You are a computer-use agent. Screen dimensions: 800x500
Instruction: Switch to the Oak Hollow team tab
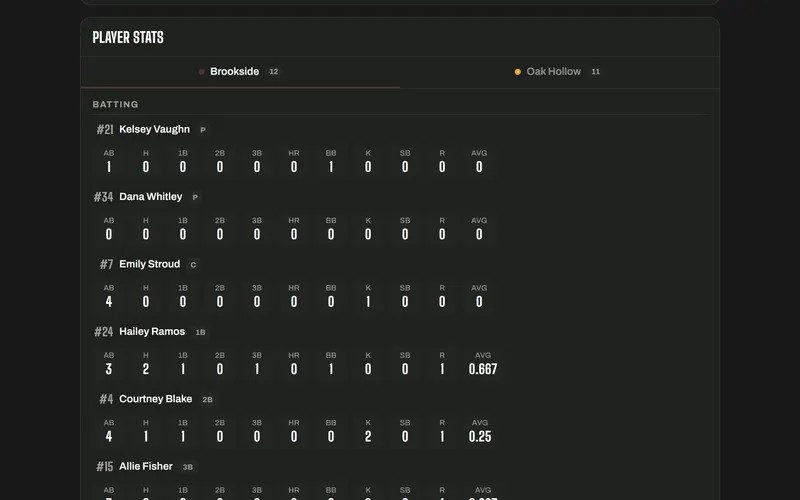tap(560, 72)
